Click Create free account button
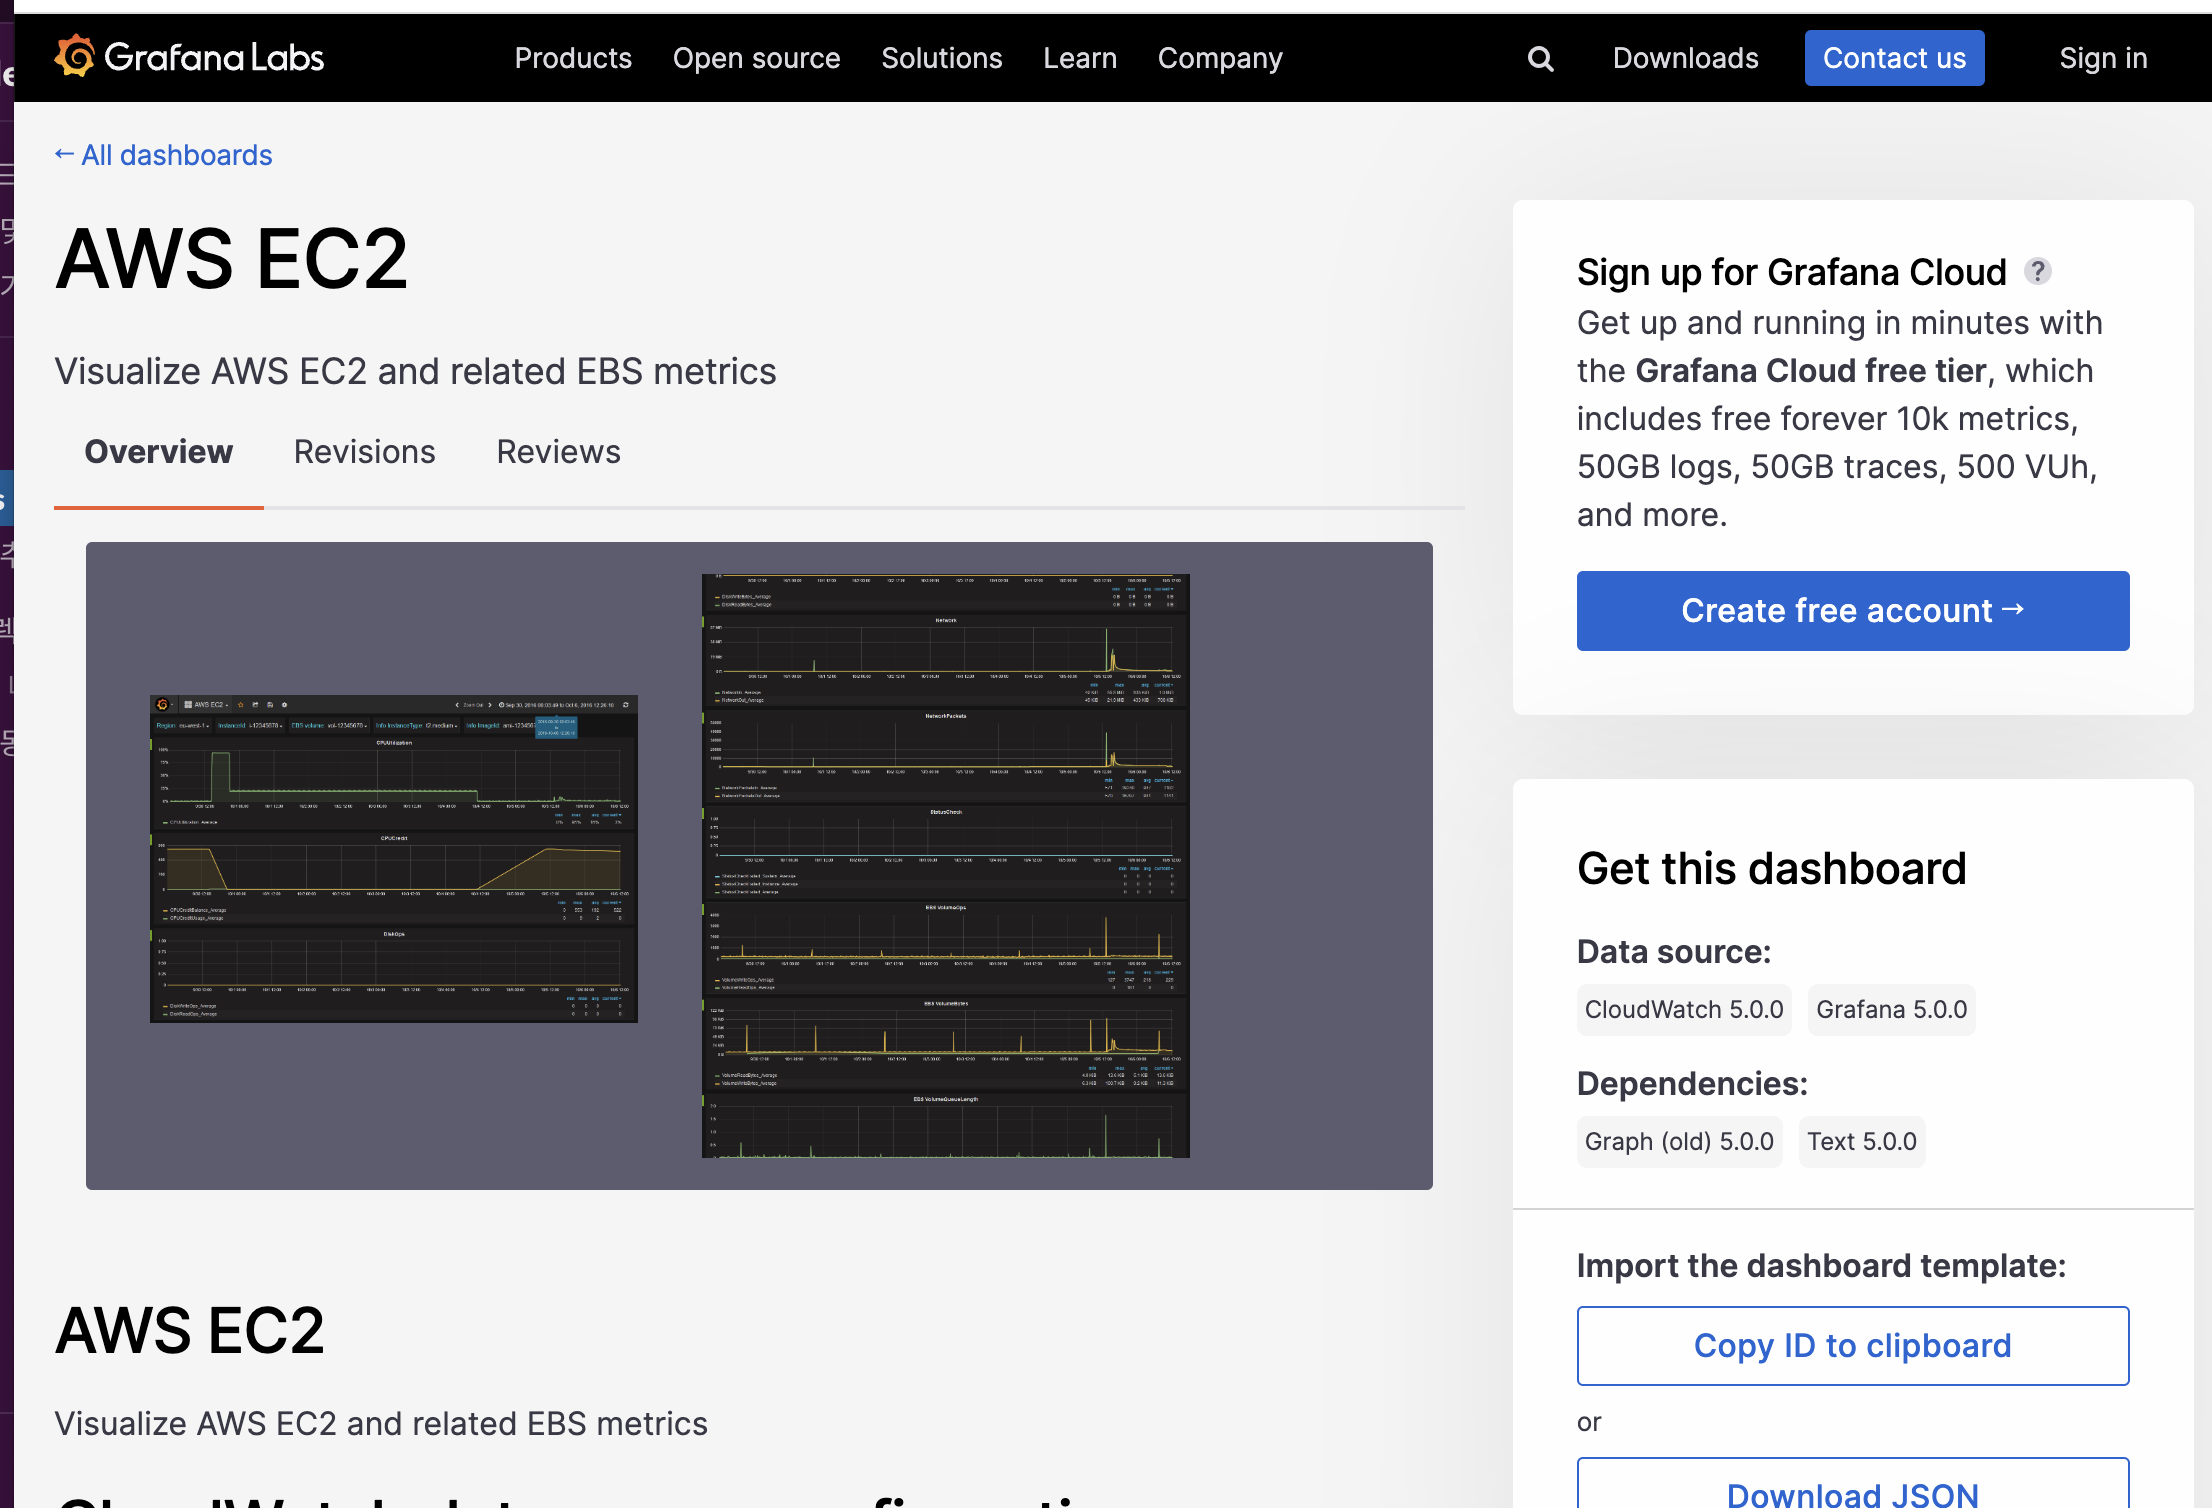 coord(1852,610)
